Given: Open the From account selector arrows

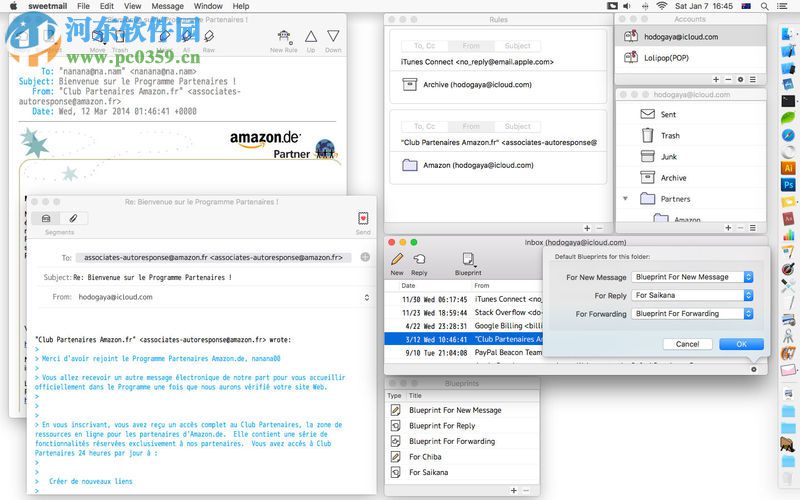Looking at the screenshot, I should [x=366, y=297].
